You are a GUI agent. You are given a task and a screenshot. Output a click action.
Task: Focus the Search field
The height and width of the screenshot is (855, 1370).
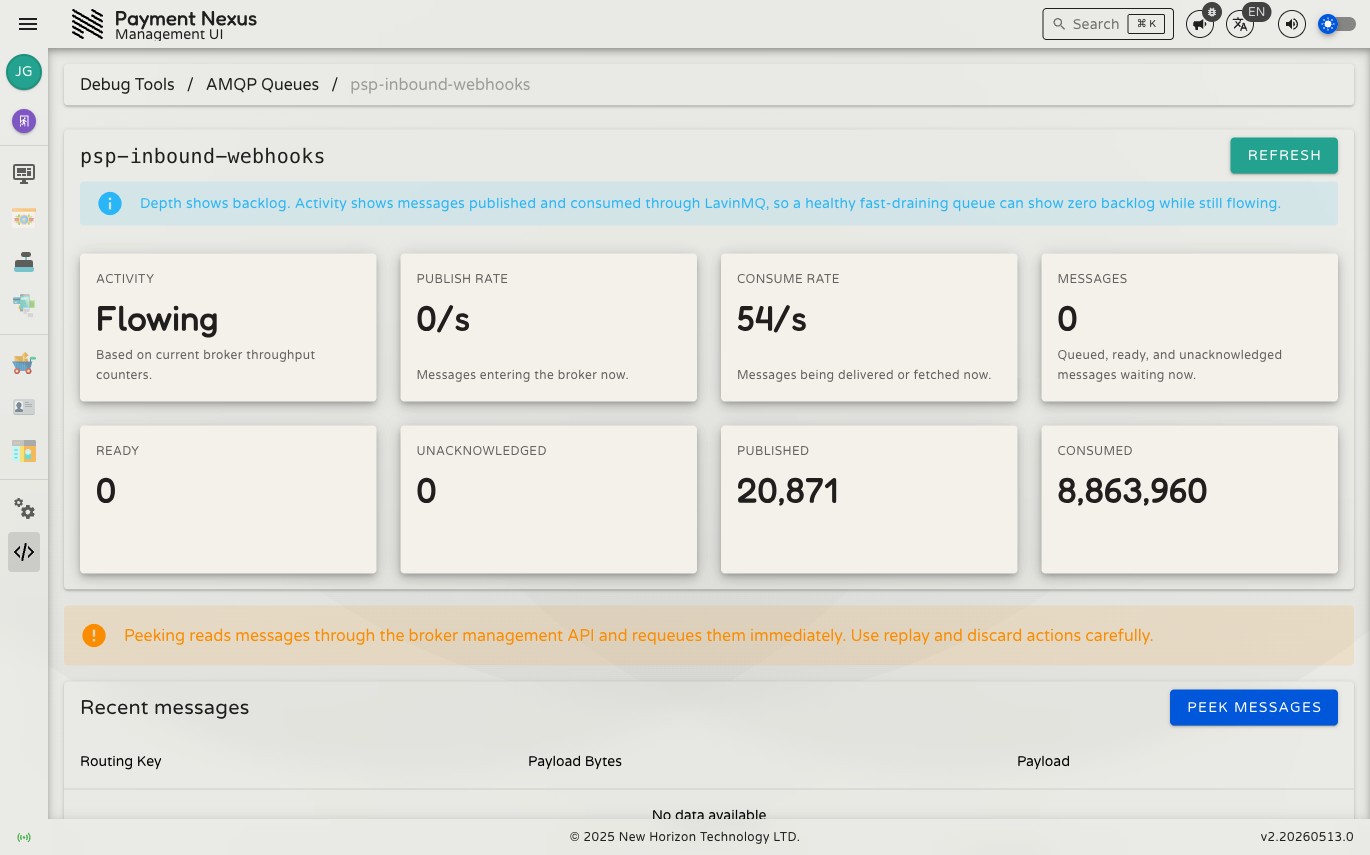(1108, 24)
